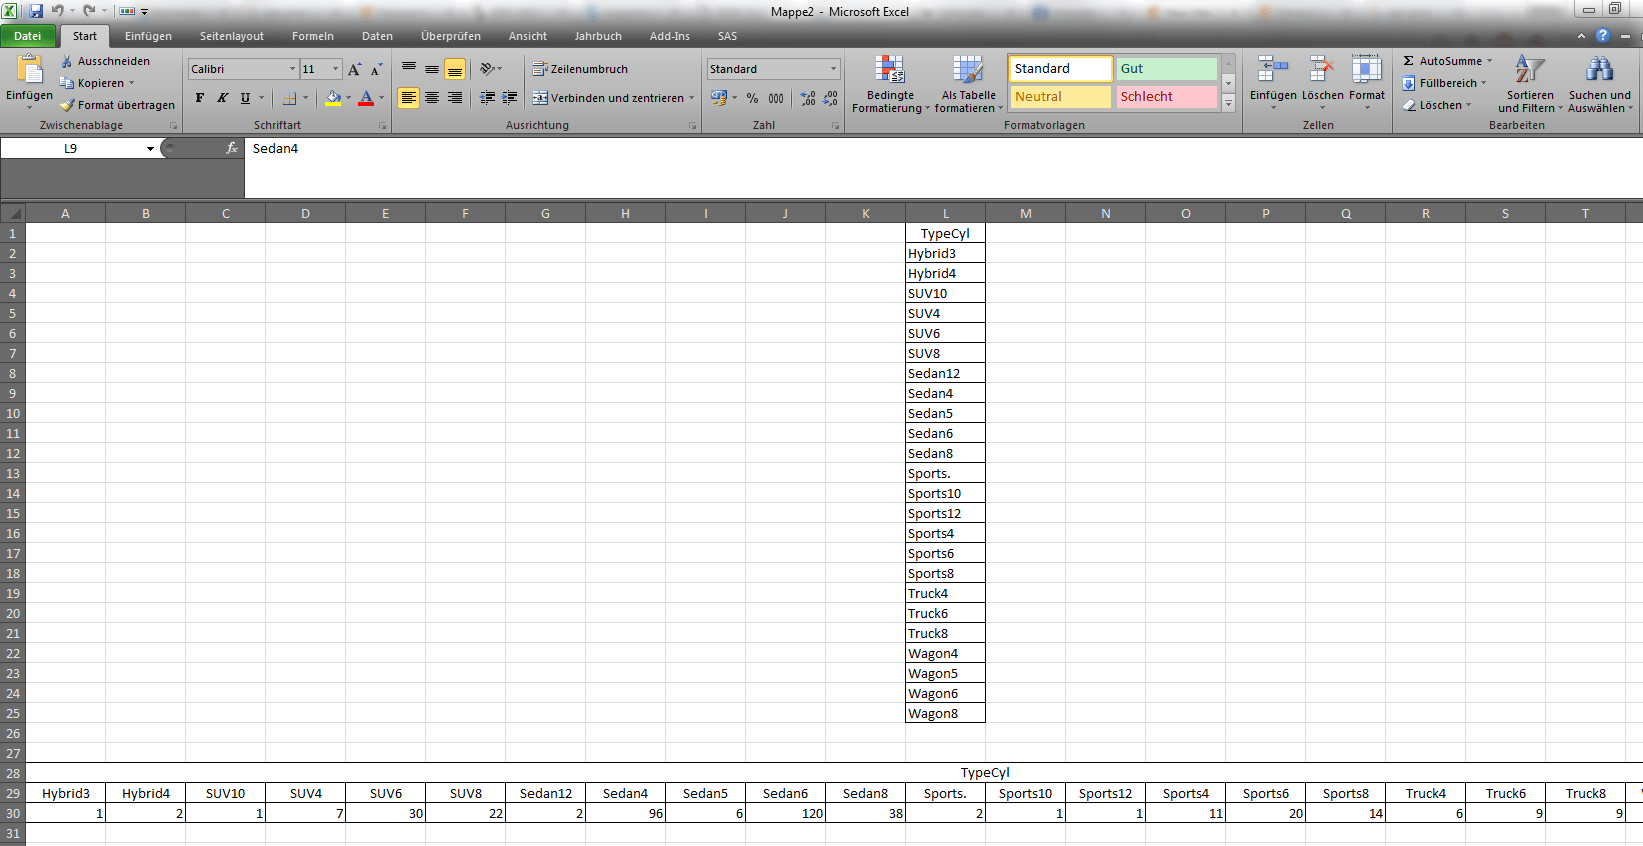This screenshot has width=1643, height=846.
Task: Open Sortieren und Filtern
Action: 1530,84
